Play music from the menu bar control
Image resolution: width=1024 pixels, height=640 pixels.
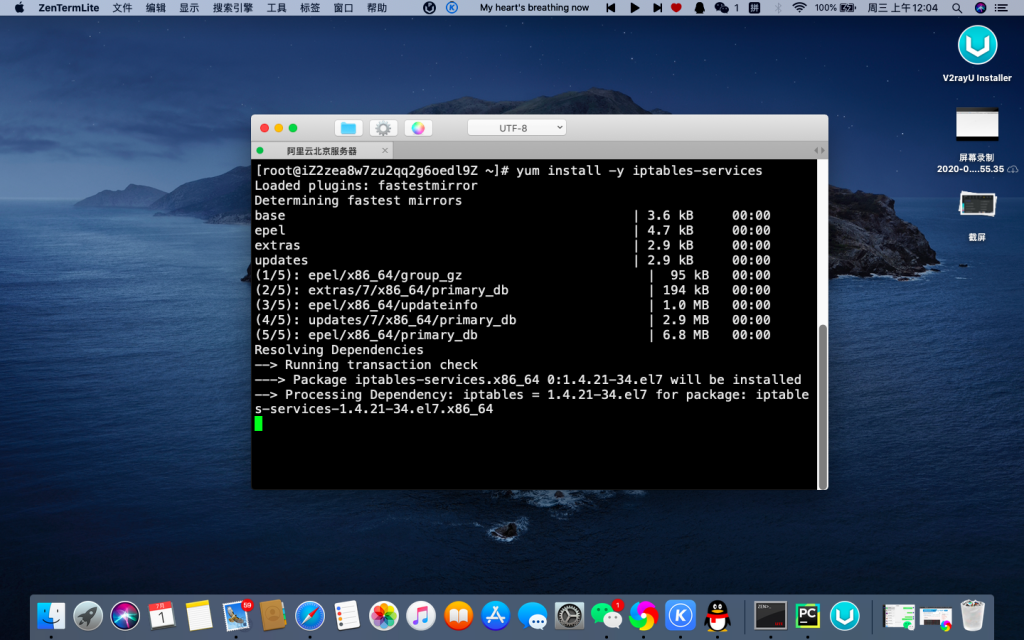[x=634, y=7]
